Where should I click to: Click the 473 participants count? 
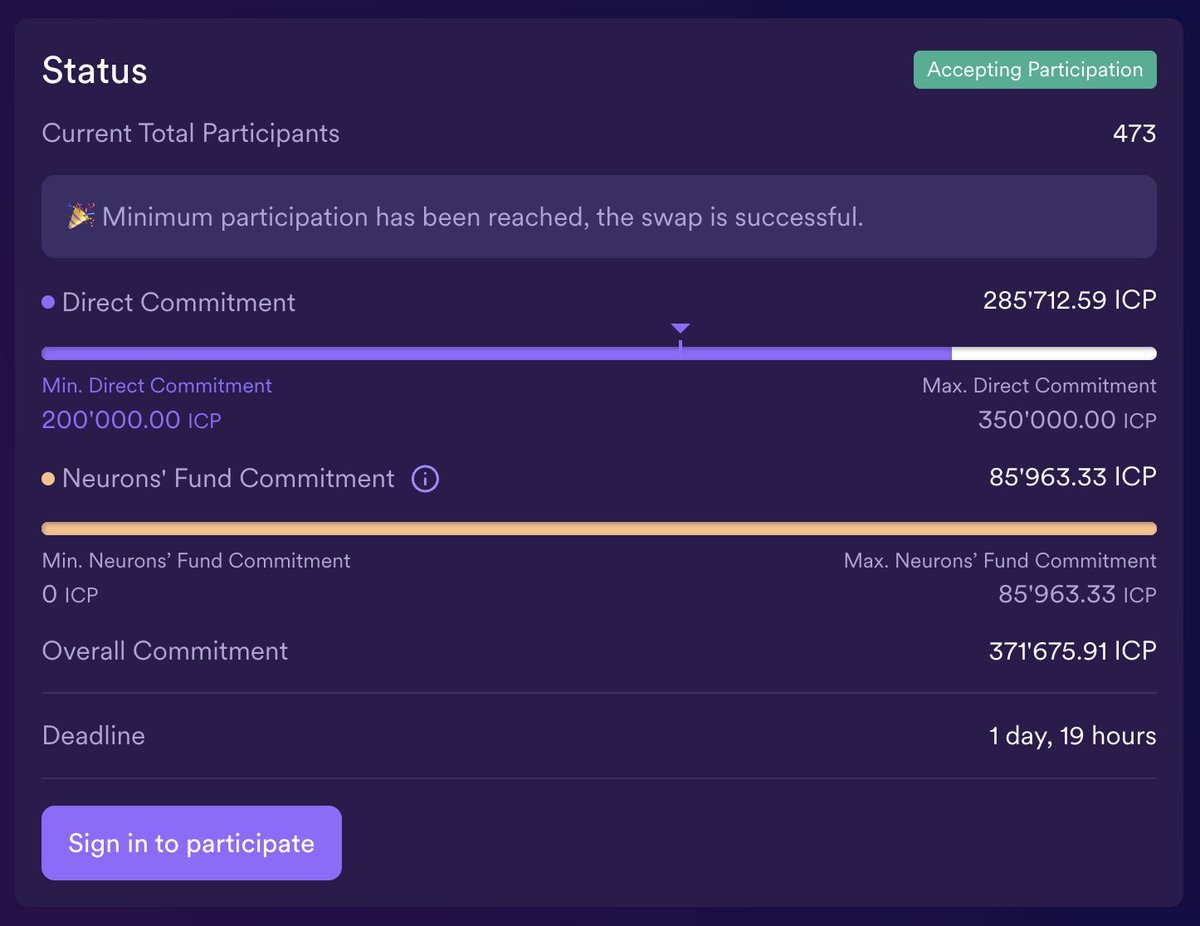[x=1135, y=133]
